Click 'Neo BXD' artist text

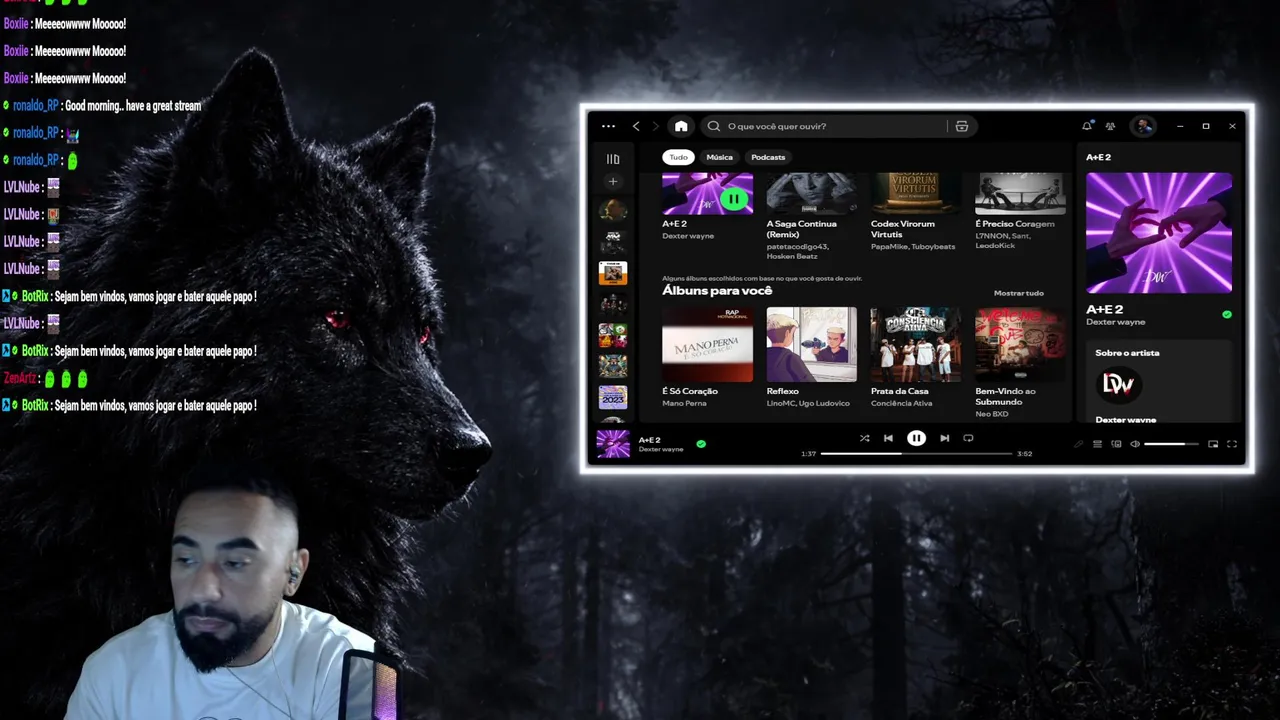click(x=991, y=414)
